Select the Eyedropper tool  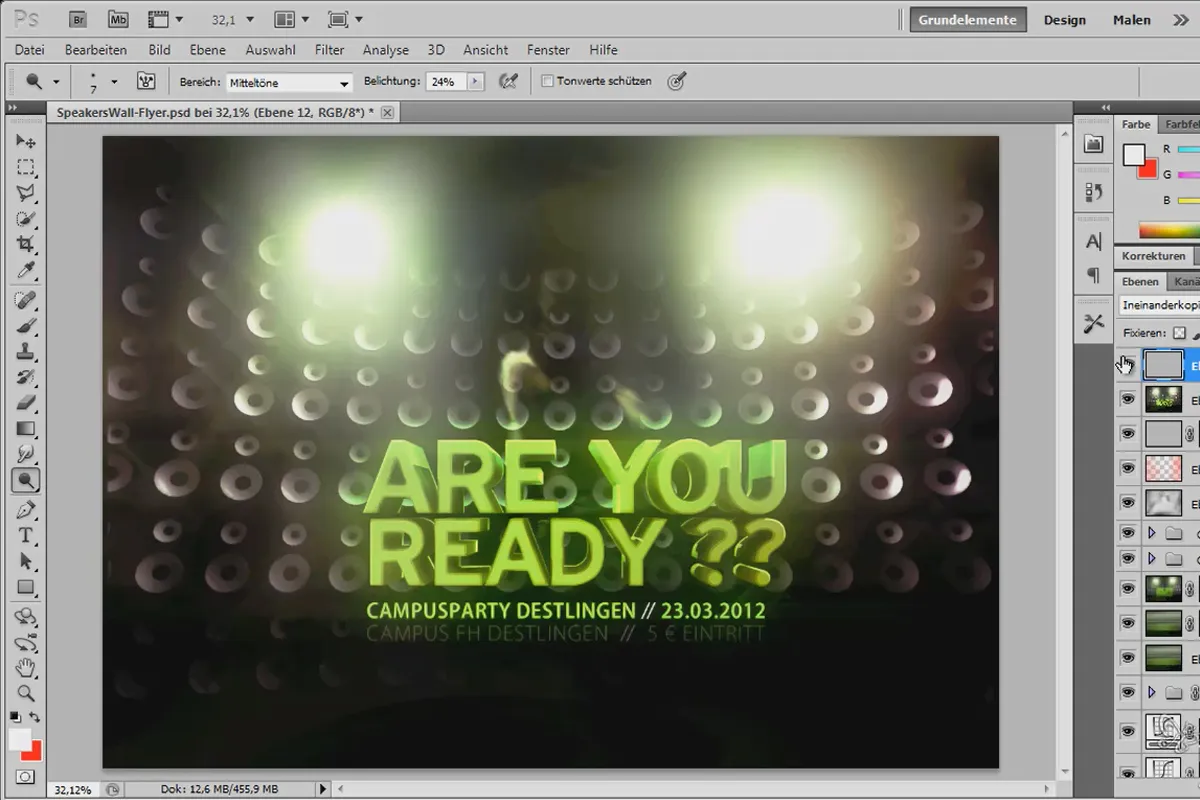(x=26, y=271)
